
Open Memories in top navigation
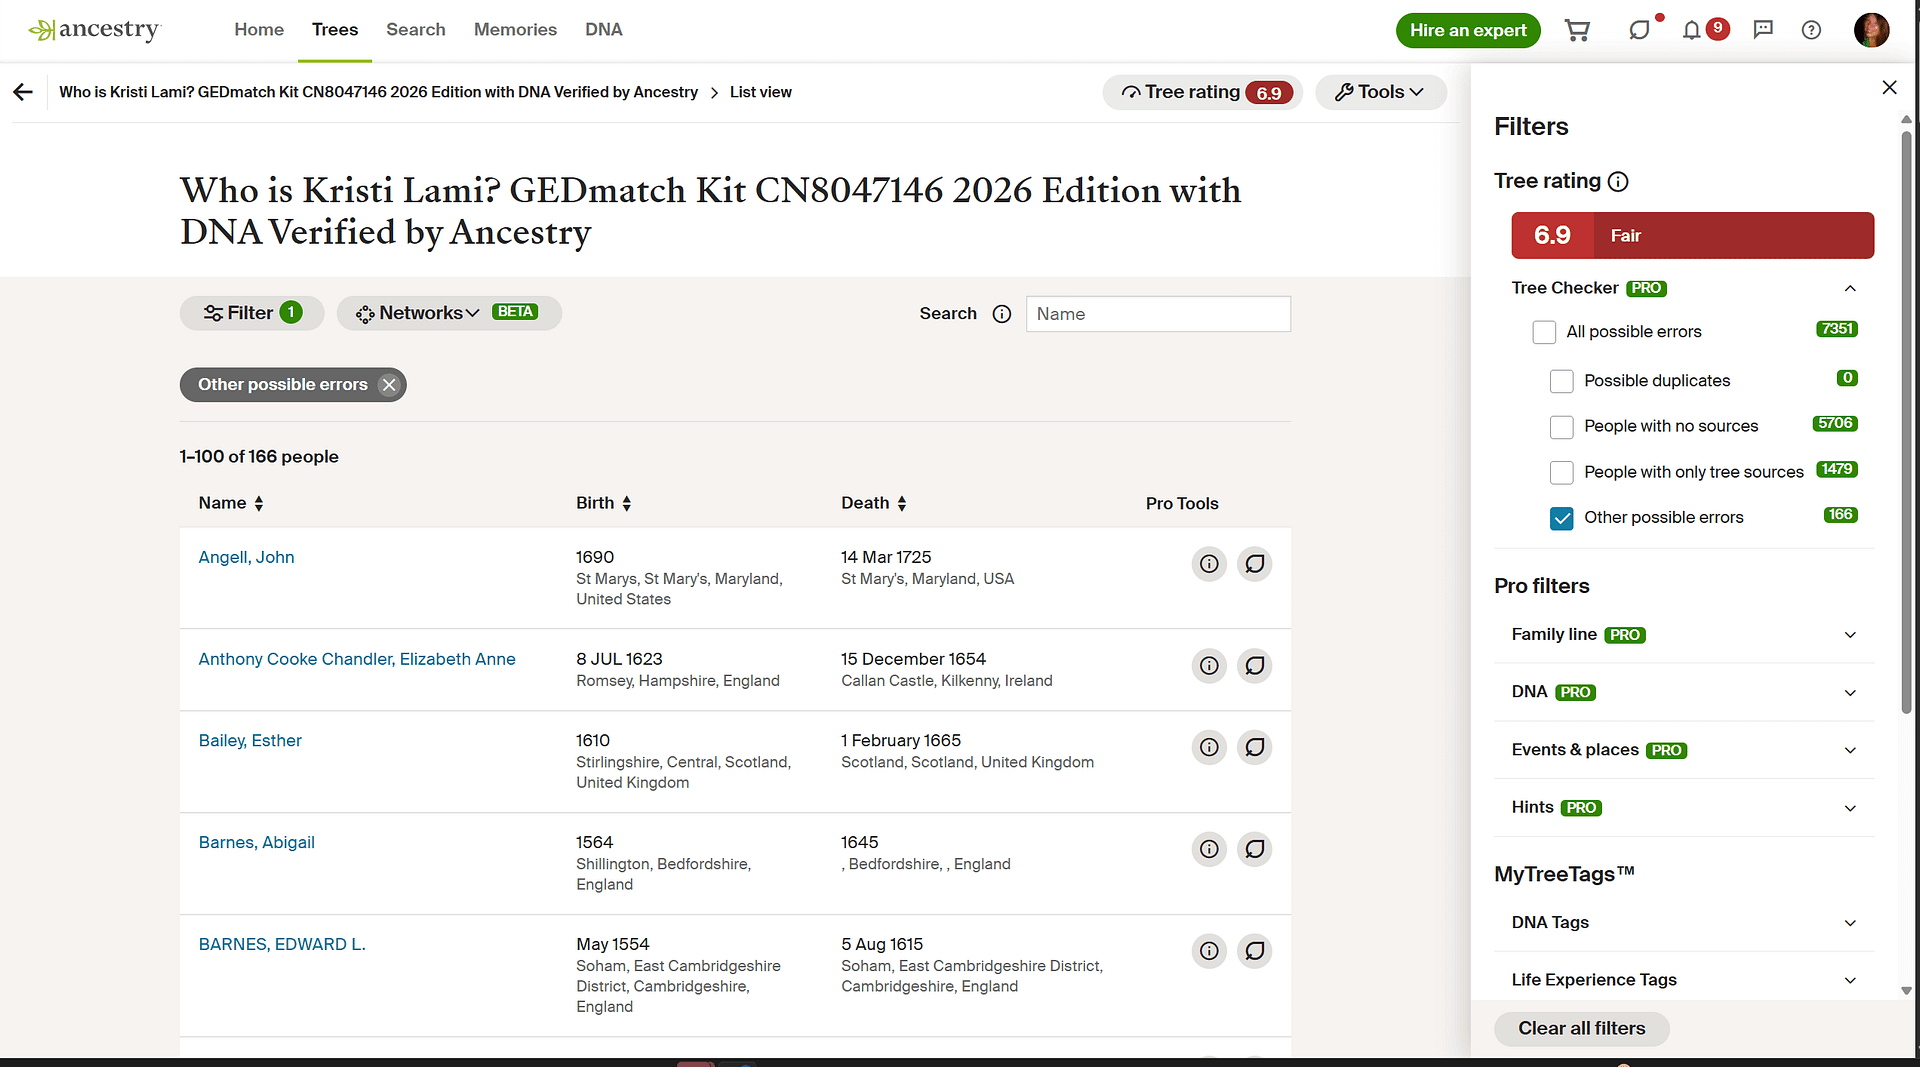click(515, 30)
